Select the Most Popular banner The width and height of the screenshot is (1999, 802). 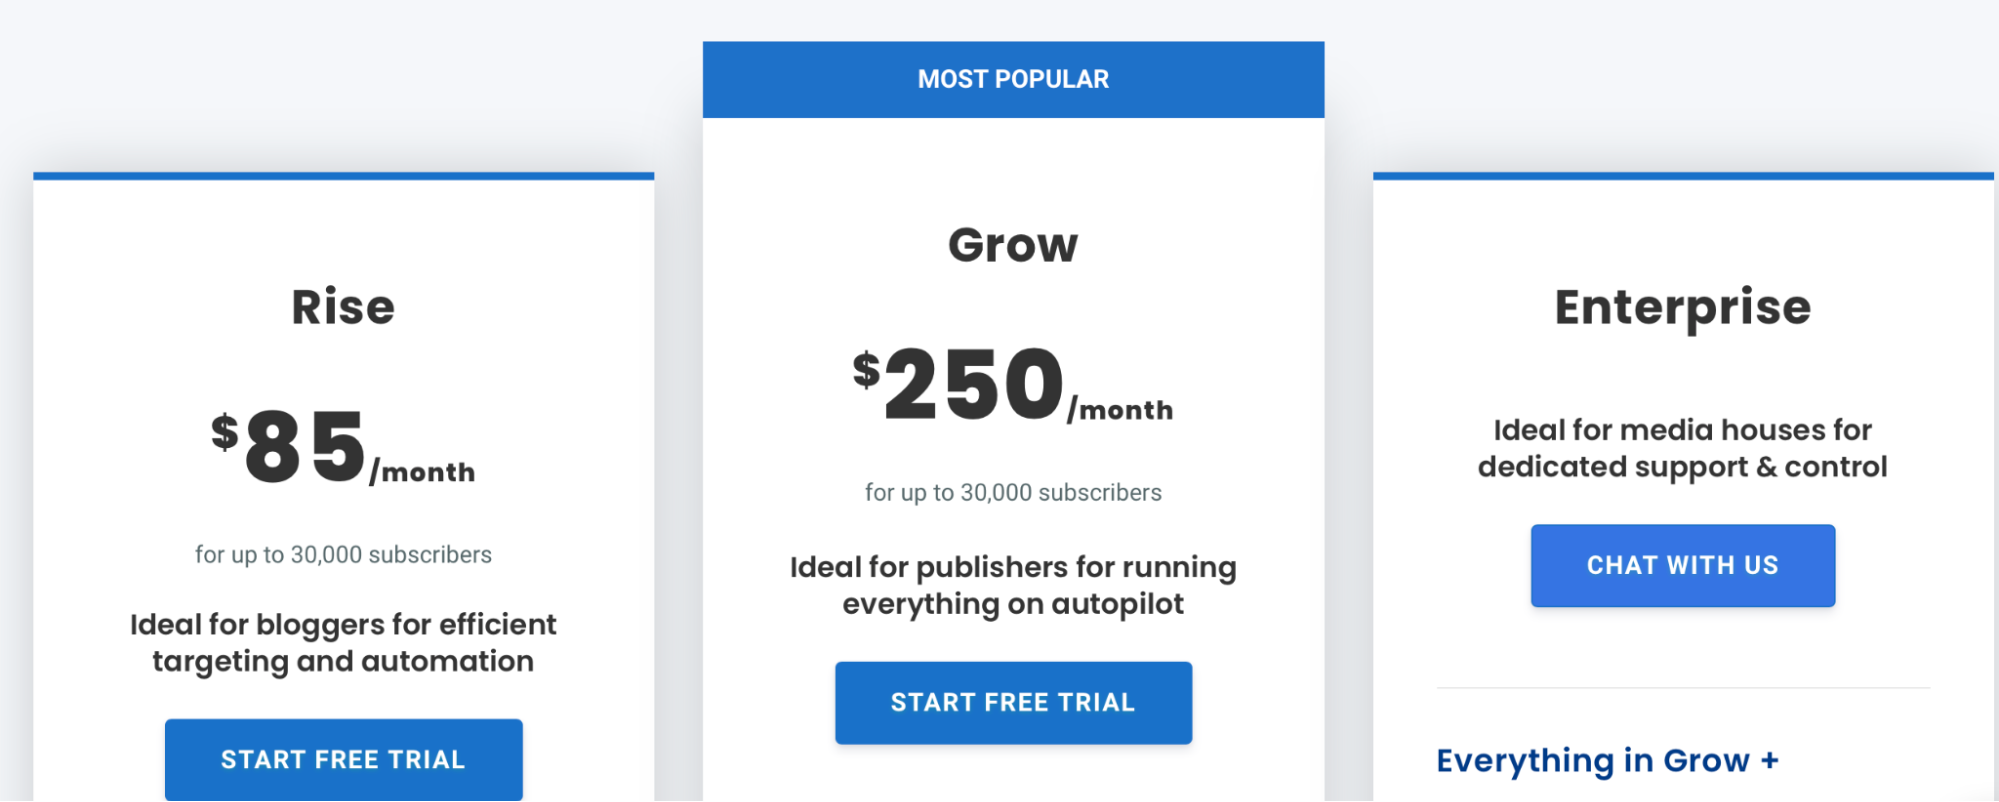1013,79
